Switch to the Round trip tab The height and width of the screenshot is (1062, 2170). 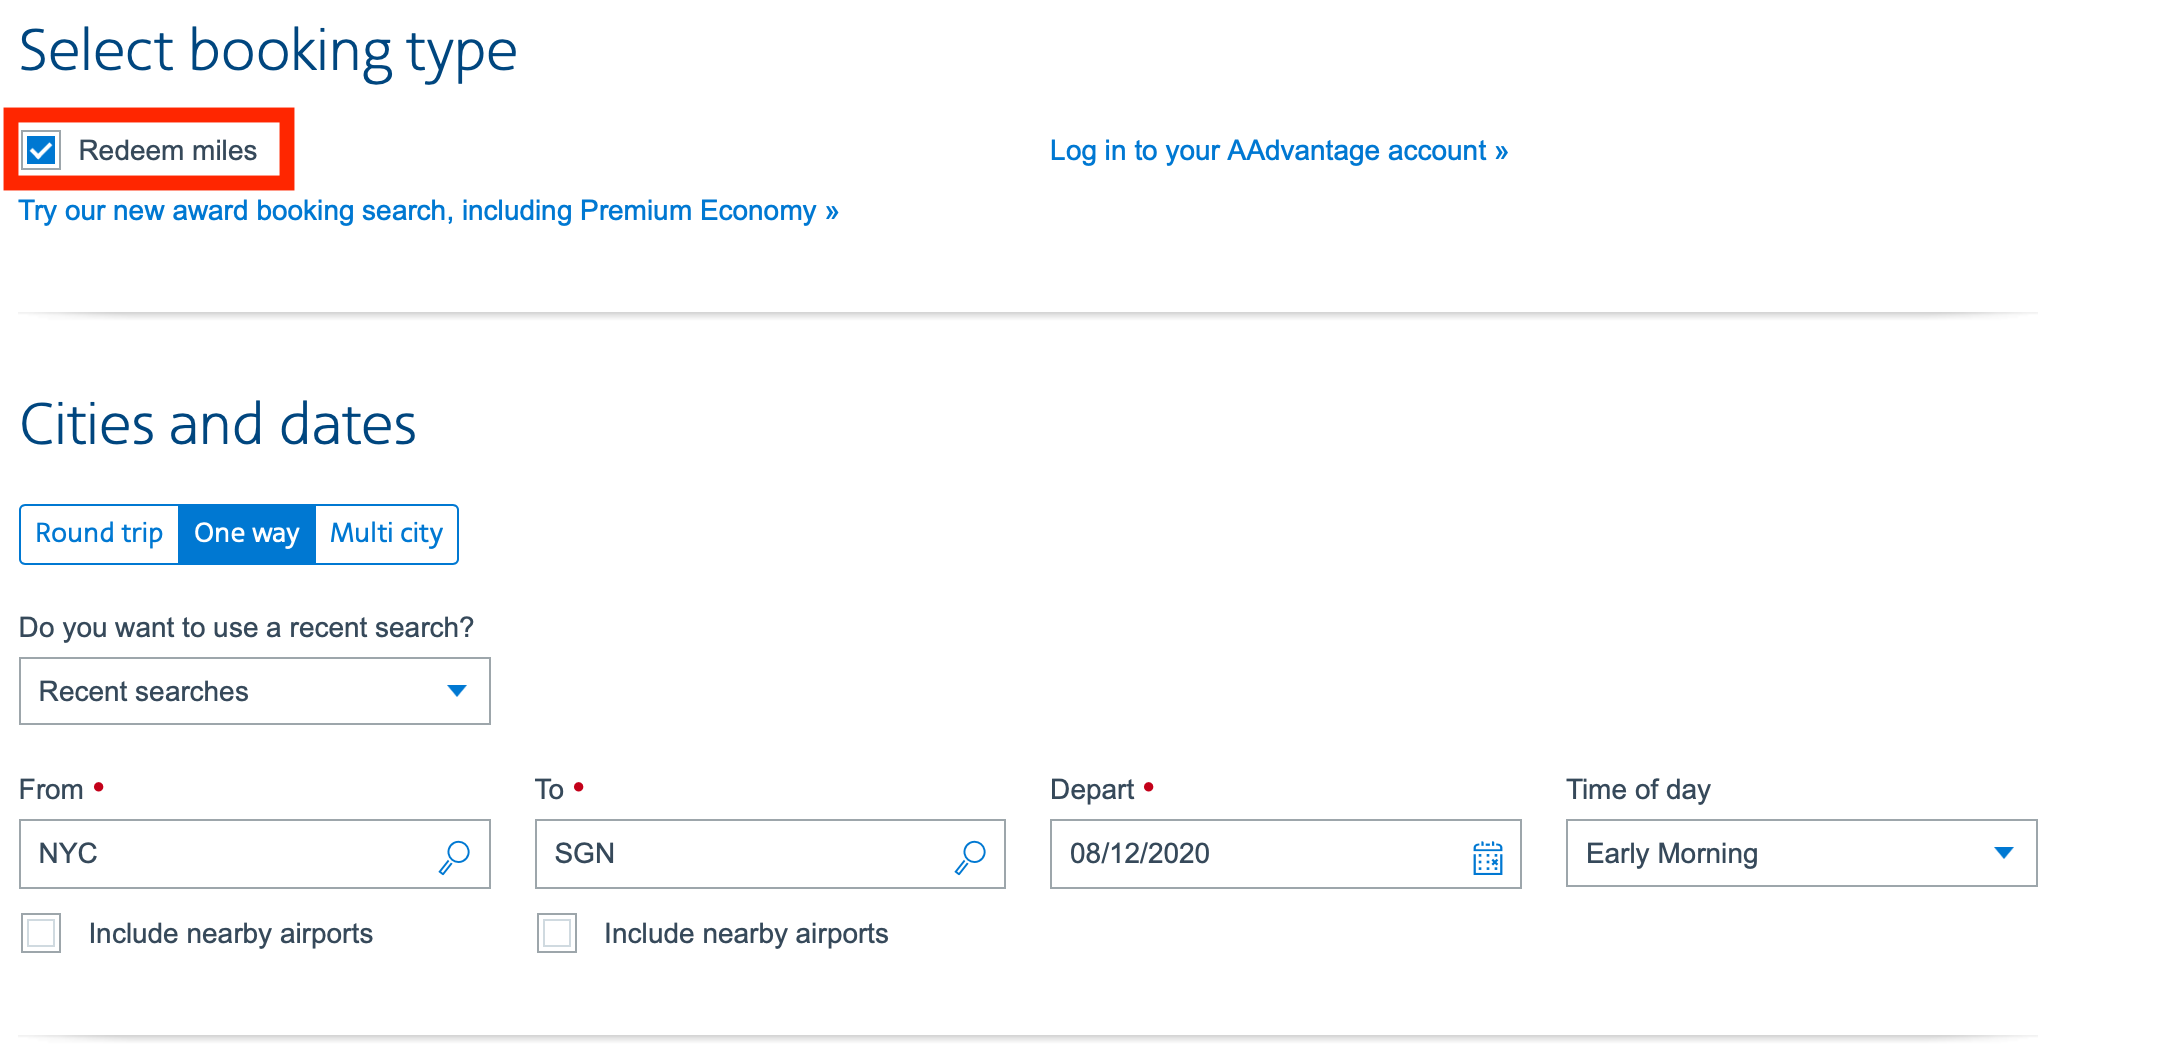coord(99,534)
